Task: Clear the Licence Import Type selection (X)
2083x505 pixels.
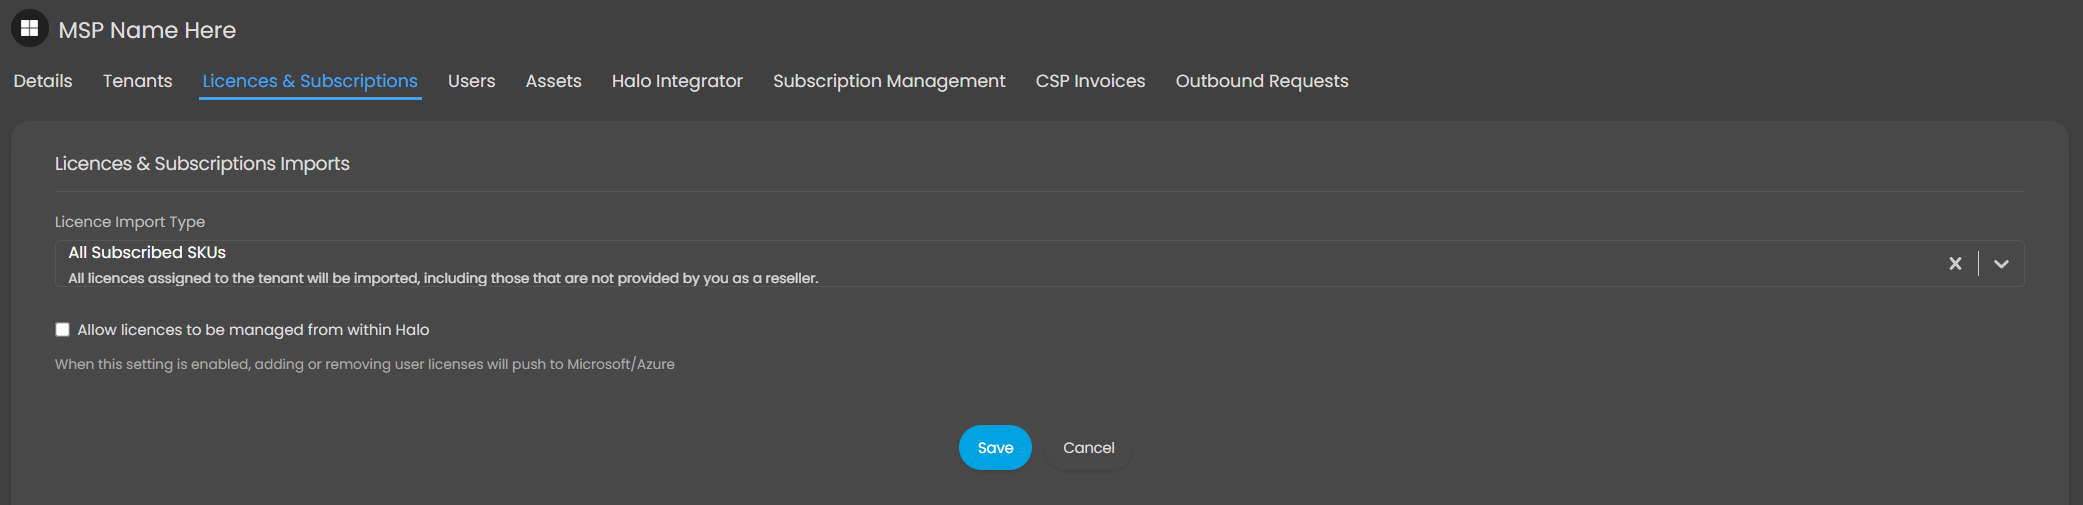Action: (x=1955, y=264)
